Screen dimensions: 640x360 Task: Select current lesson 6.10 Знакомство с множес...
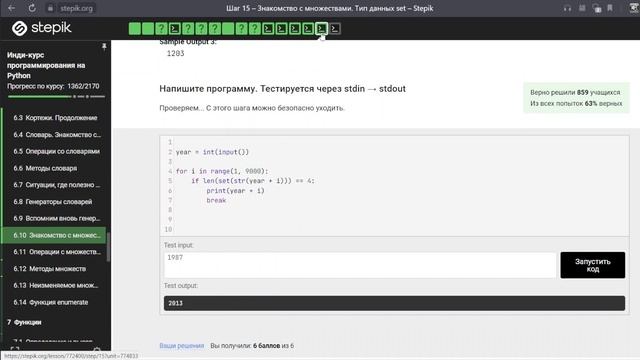pyautogui.click(x=54, y=235)
